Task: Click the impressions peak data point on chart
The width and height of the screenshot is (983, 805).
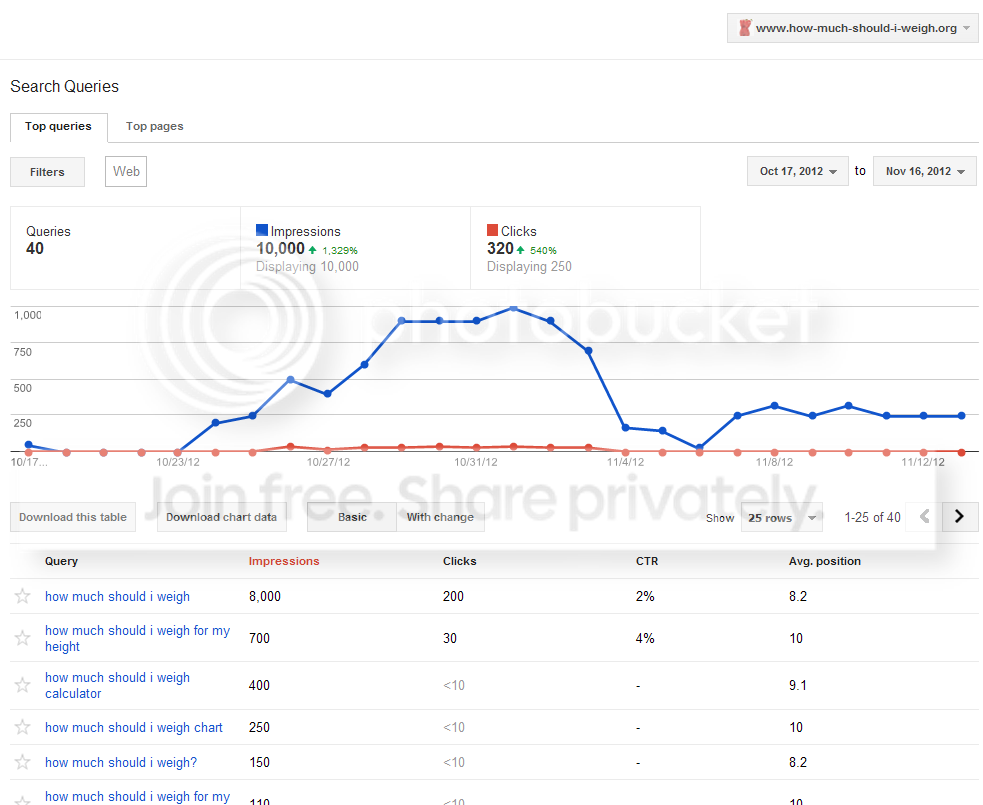Action: (x=513, y=308)
